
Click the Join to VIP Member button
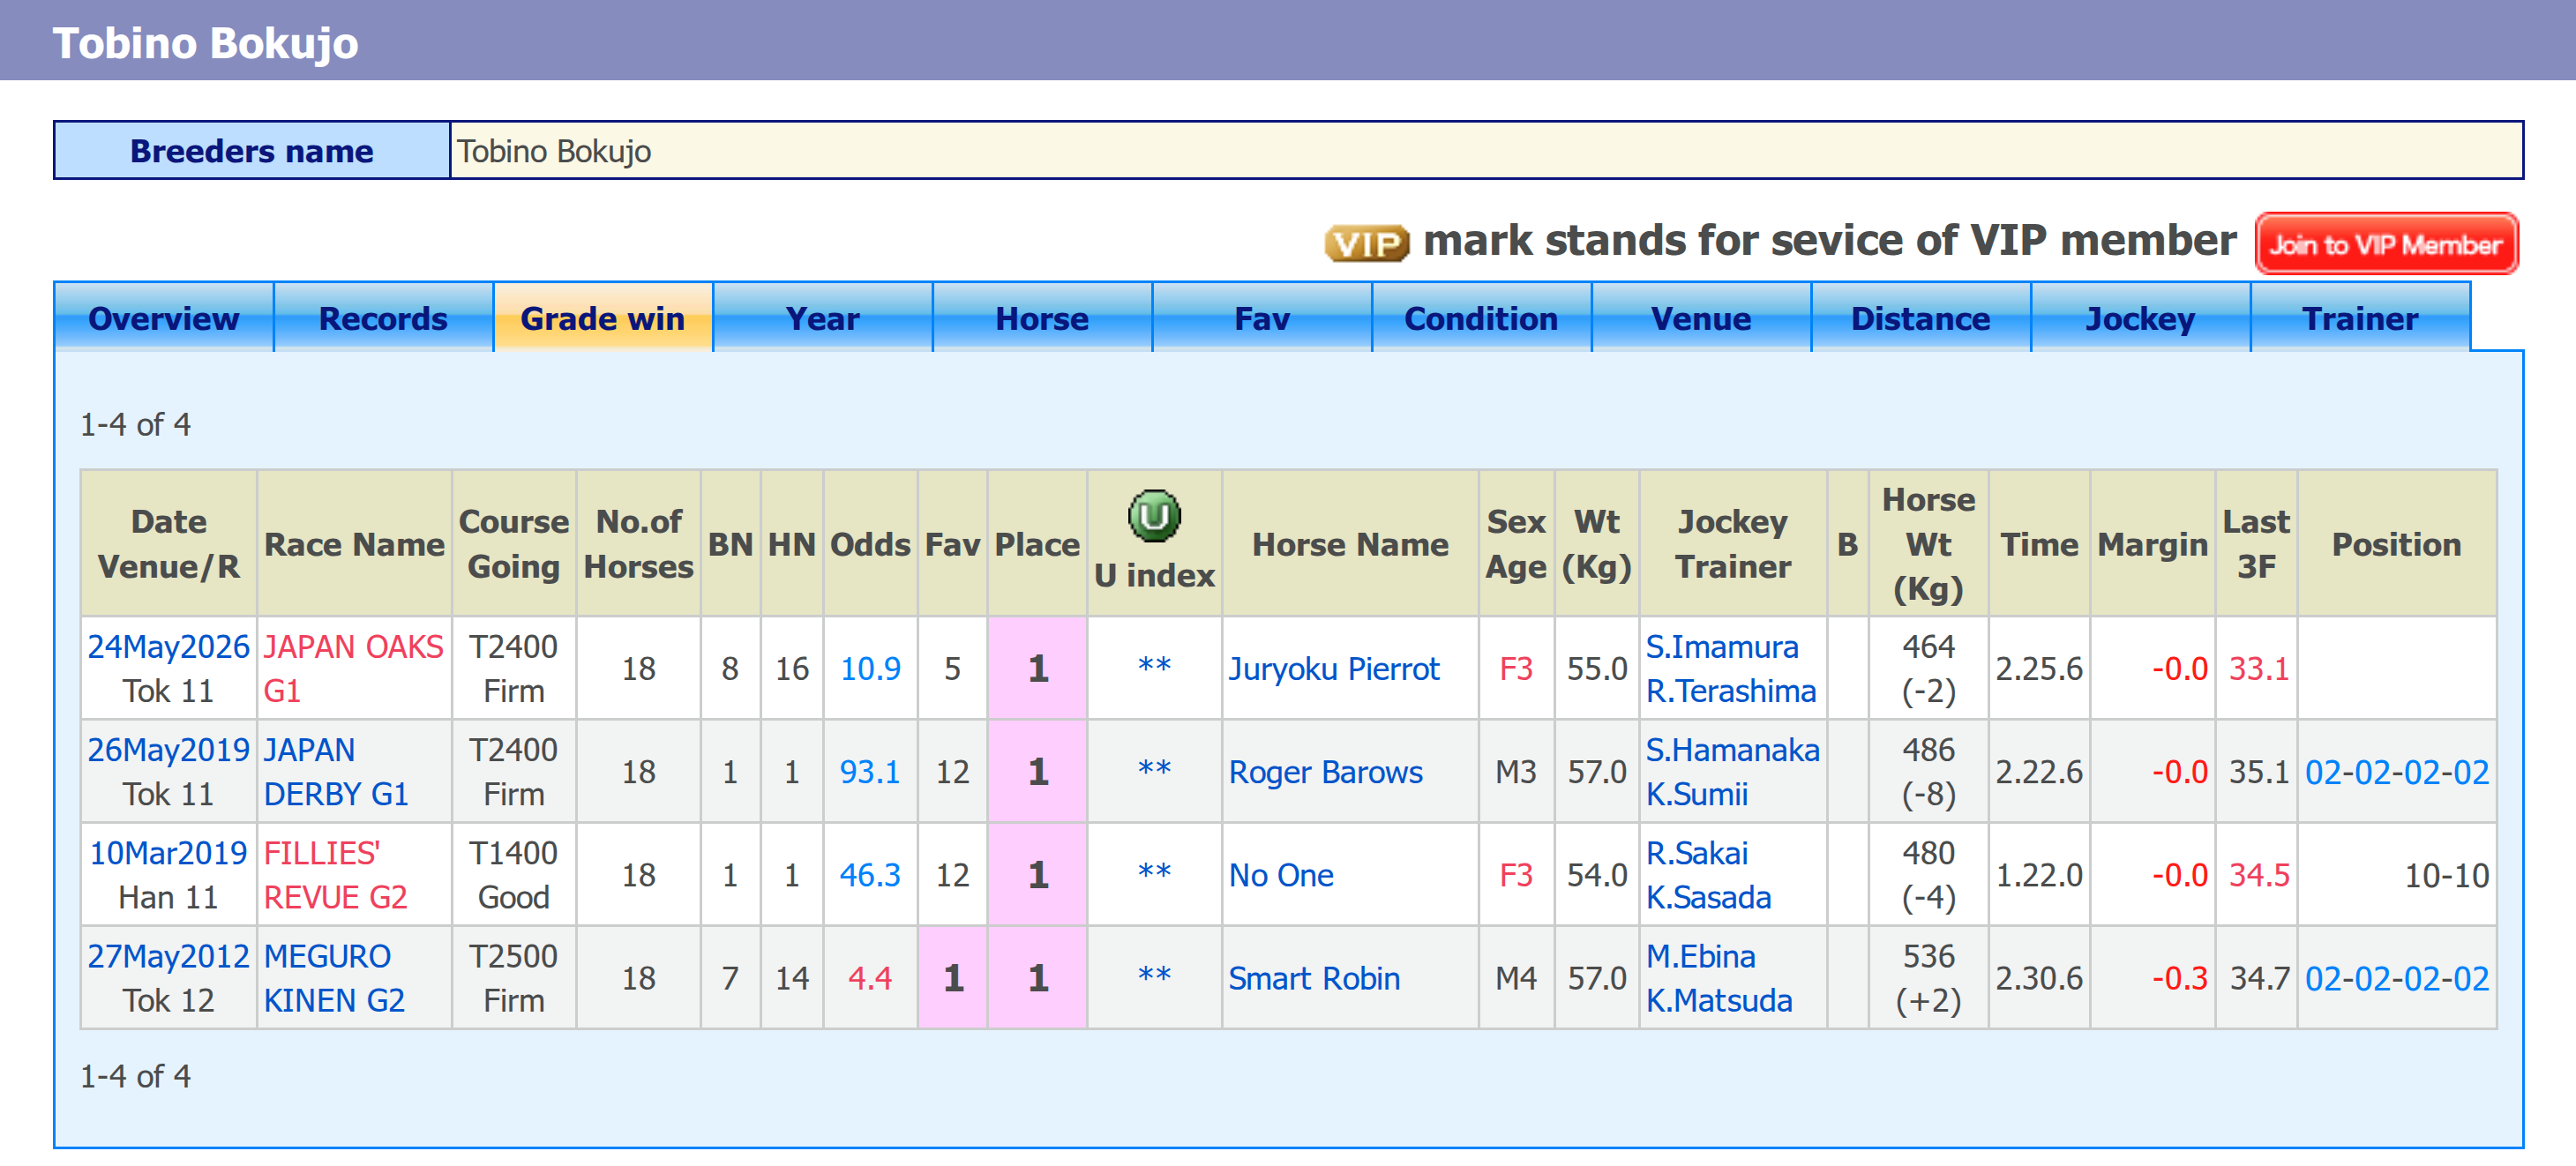point(2385,244)
